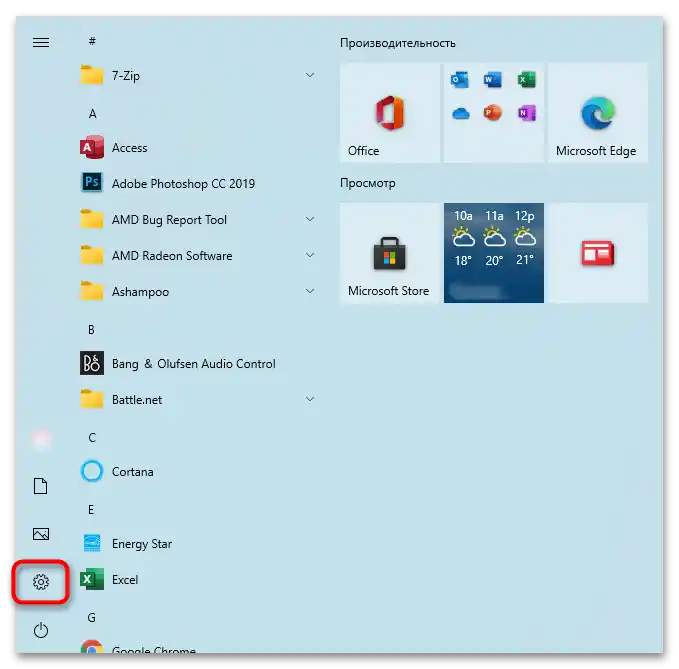Expand the AMD Radeon Software chevron
This screenshot has width=679, height=669.
310,255
